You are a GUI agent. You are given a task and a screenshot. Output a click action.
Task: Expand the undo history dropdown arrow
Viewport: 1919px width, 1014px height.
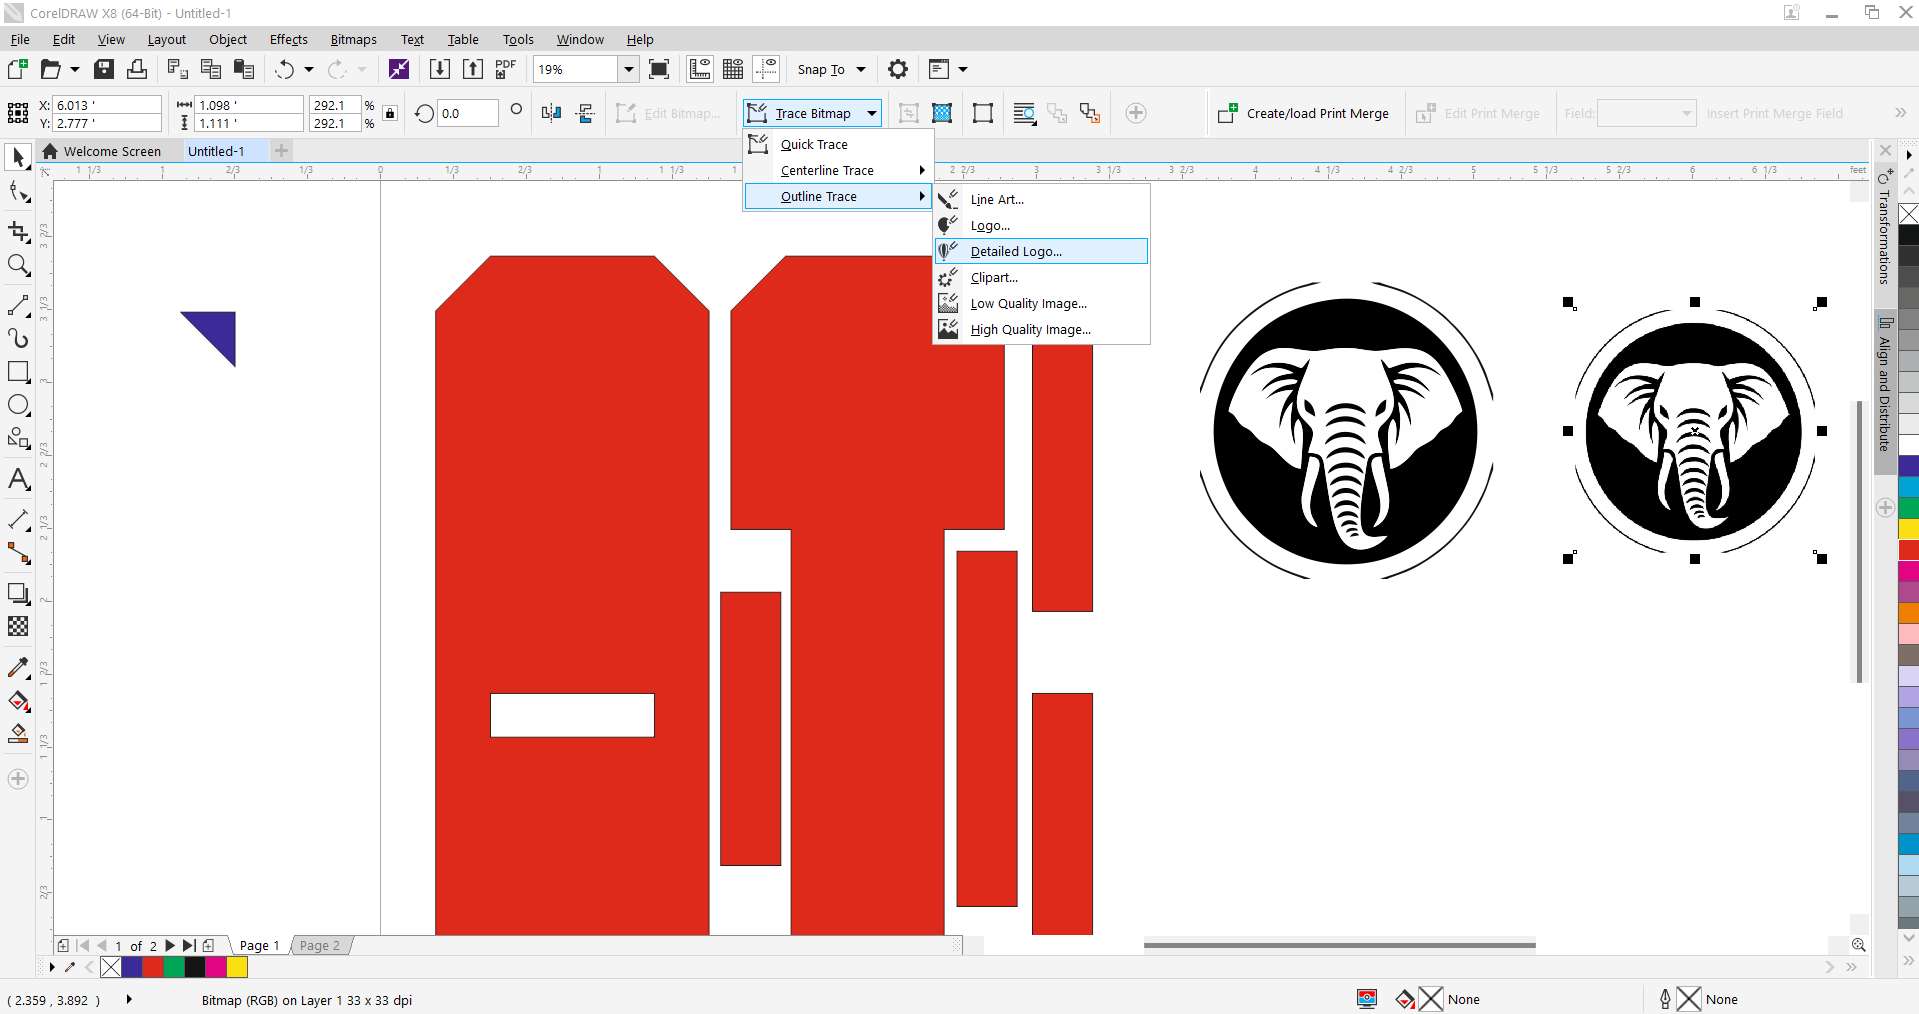tap(309, 69)
